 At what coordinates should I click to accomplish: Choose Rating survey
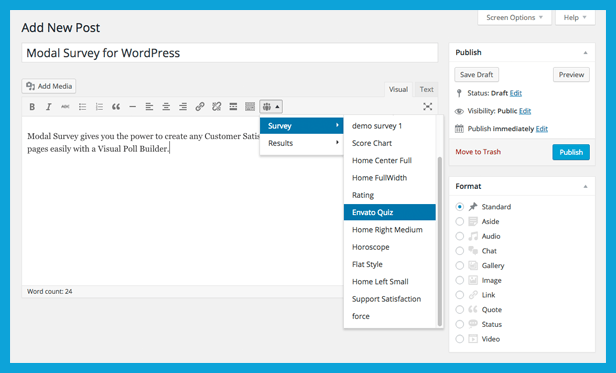390,195
